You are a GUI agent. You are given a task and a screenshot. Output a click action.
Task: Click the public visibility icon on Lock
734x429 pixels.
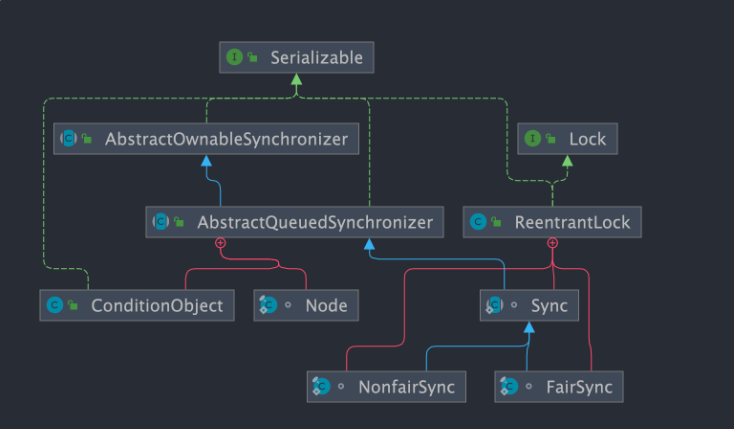click(551, 139)
